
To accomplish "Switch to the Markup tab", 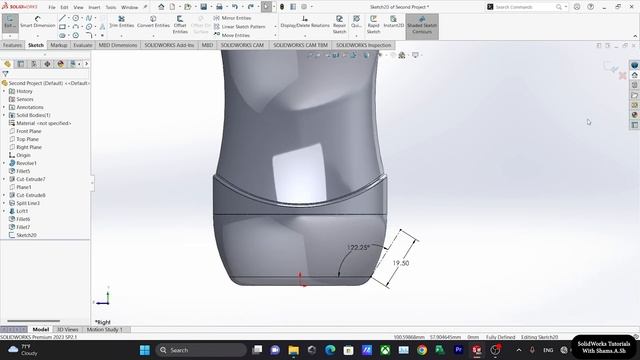I will coord(59,45).
